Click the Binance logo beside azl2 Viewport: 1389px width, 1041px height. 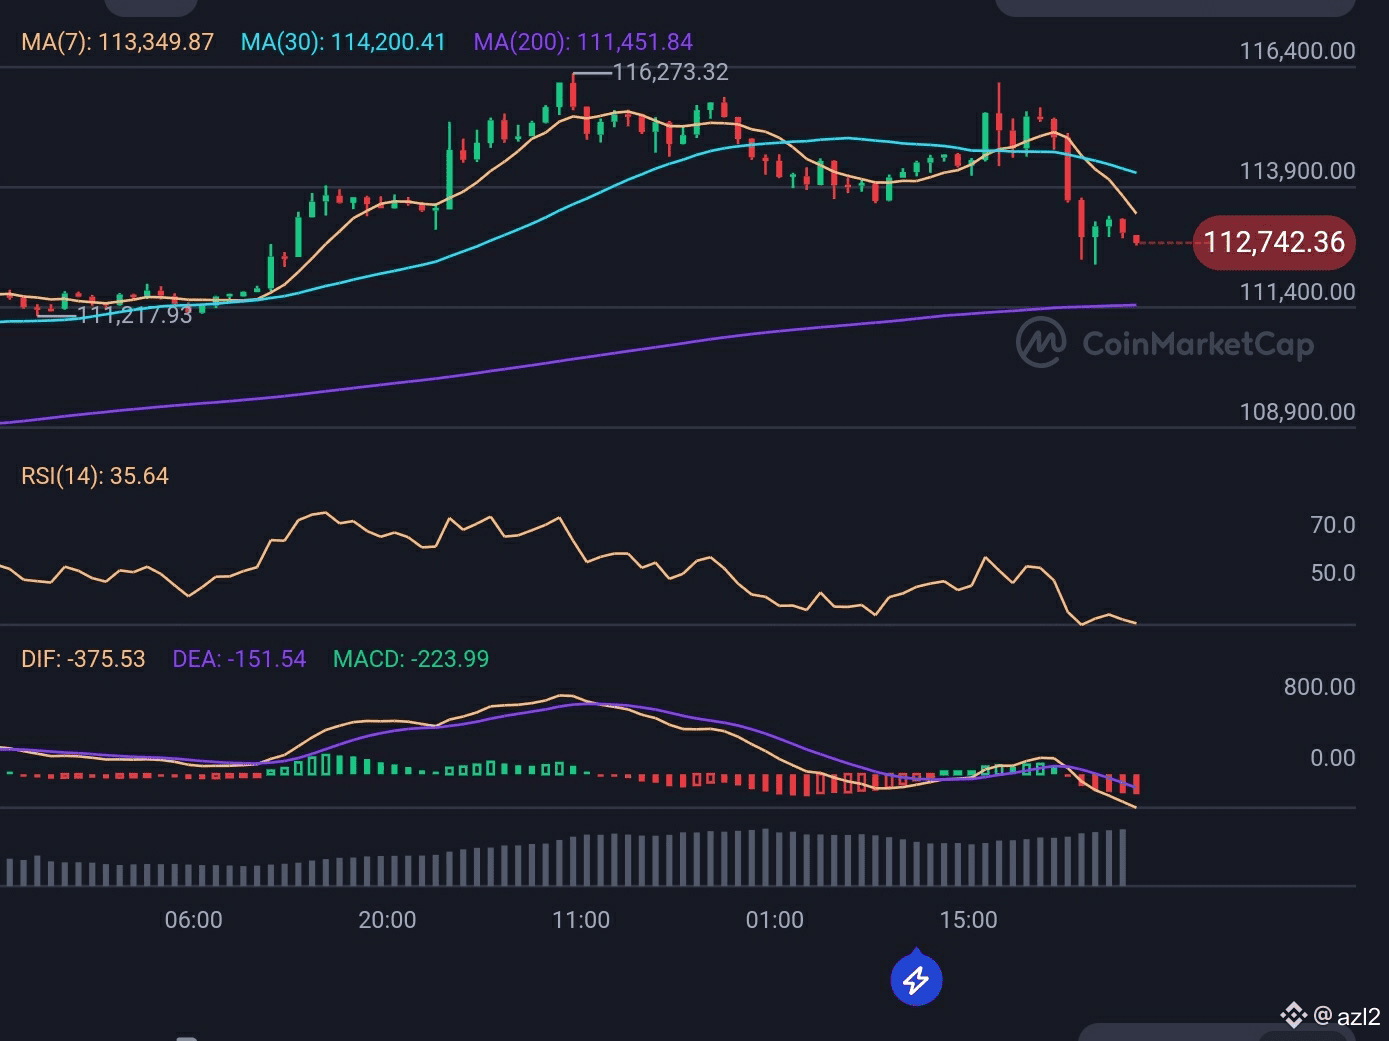[x=1294, y=1016]
